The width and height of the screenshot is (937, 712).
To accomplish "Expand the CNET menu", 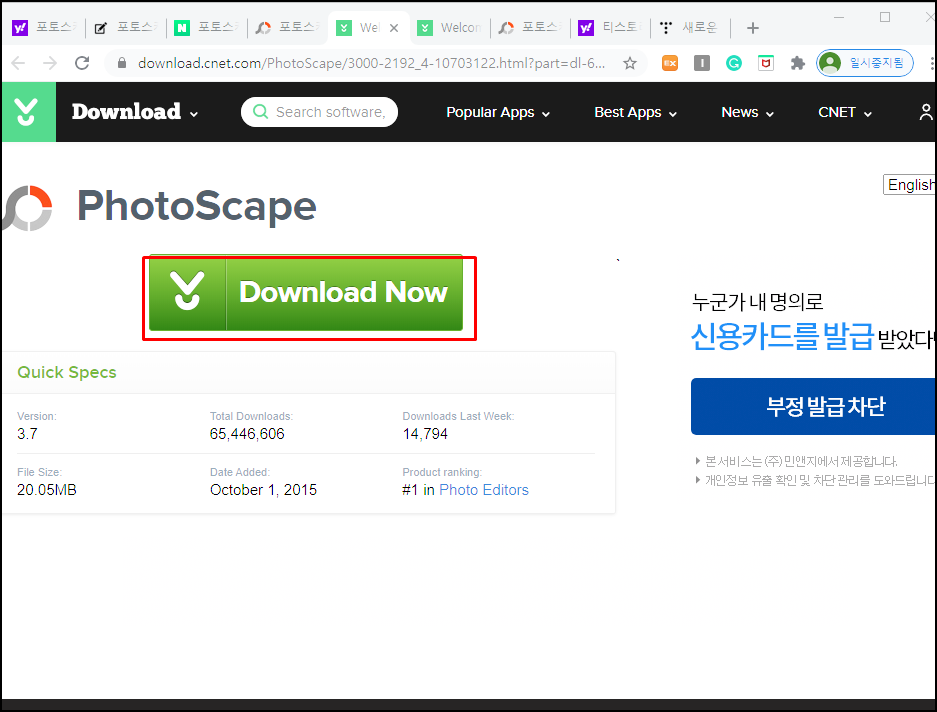I will click(844, 112).
